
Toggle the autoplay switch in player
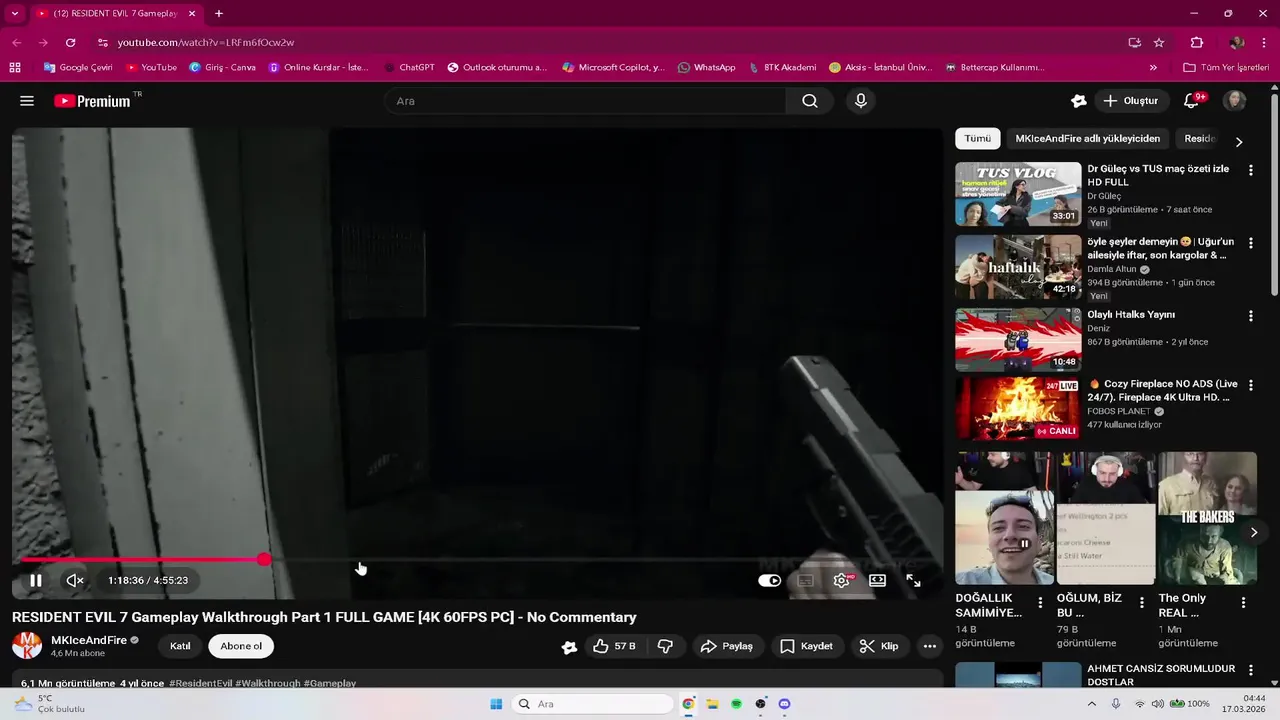769,580
